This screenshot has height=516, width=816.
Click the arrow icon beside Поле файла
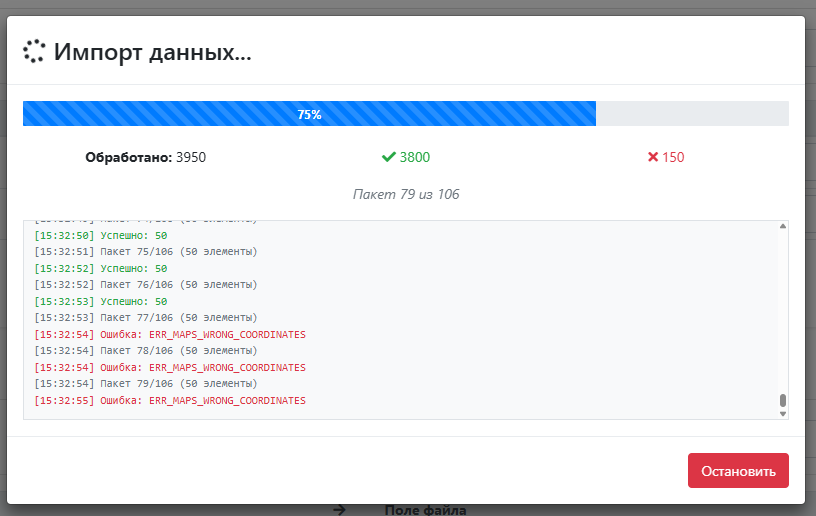(339, 510)
